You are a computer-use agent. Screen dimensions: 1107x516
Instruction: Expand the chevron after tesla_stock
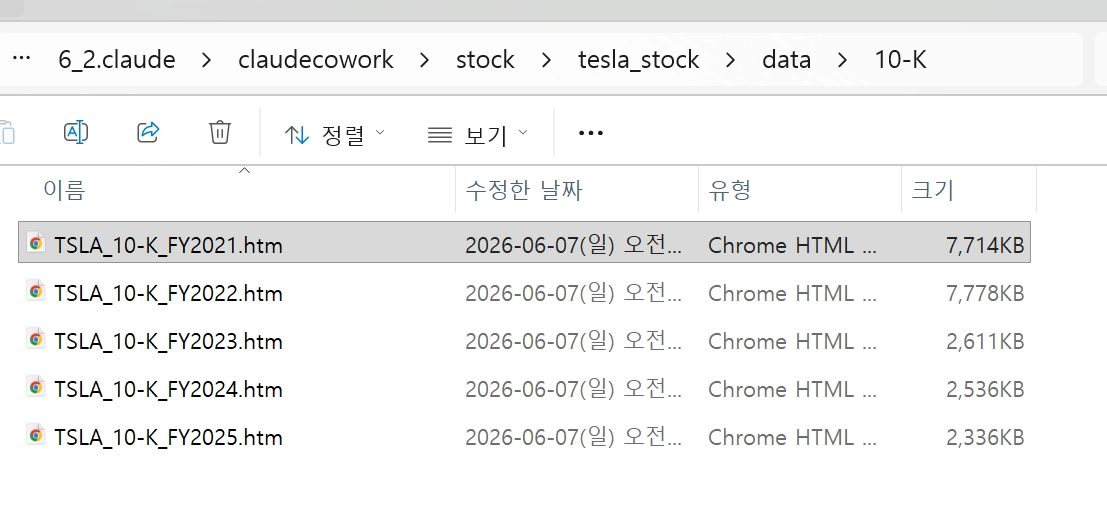point(731,61)
